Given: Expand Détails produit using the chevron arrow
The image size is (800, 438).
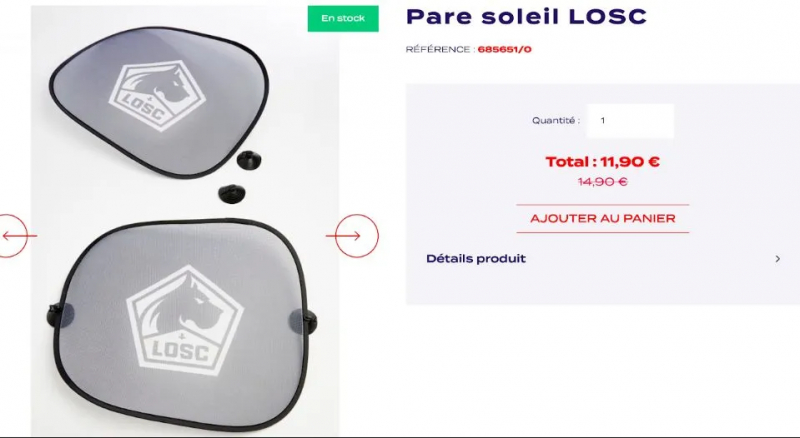Looking at the screenshot, I should [778, 259].
